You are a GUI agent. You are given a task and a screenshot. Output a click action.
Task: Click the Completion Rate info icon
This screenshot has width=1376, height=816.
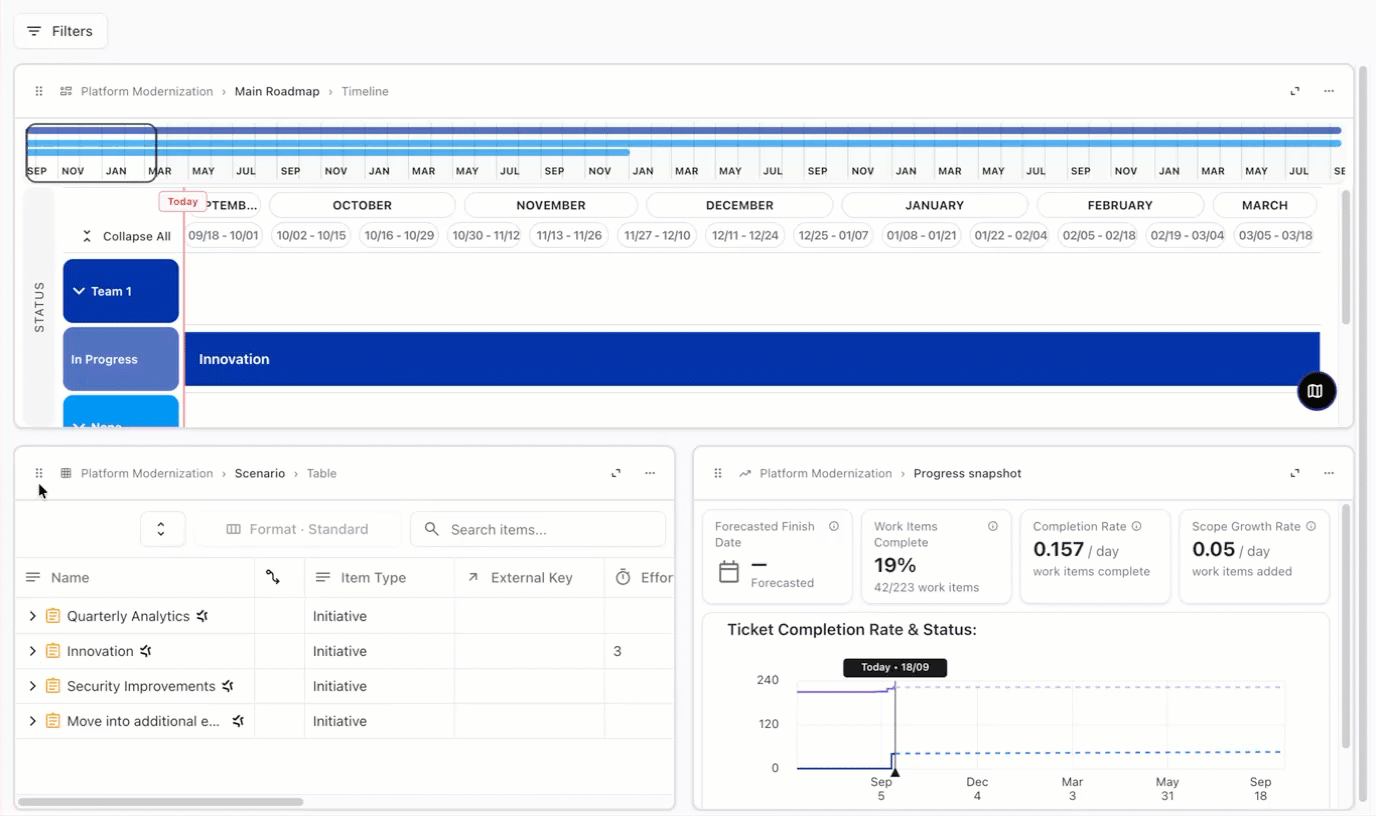pyautogui.click(x=1136, y=526)
